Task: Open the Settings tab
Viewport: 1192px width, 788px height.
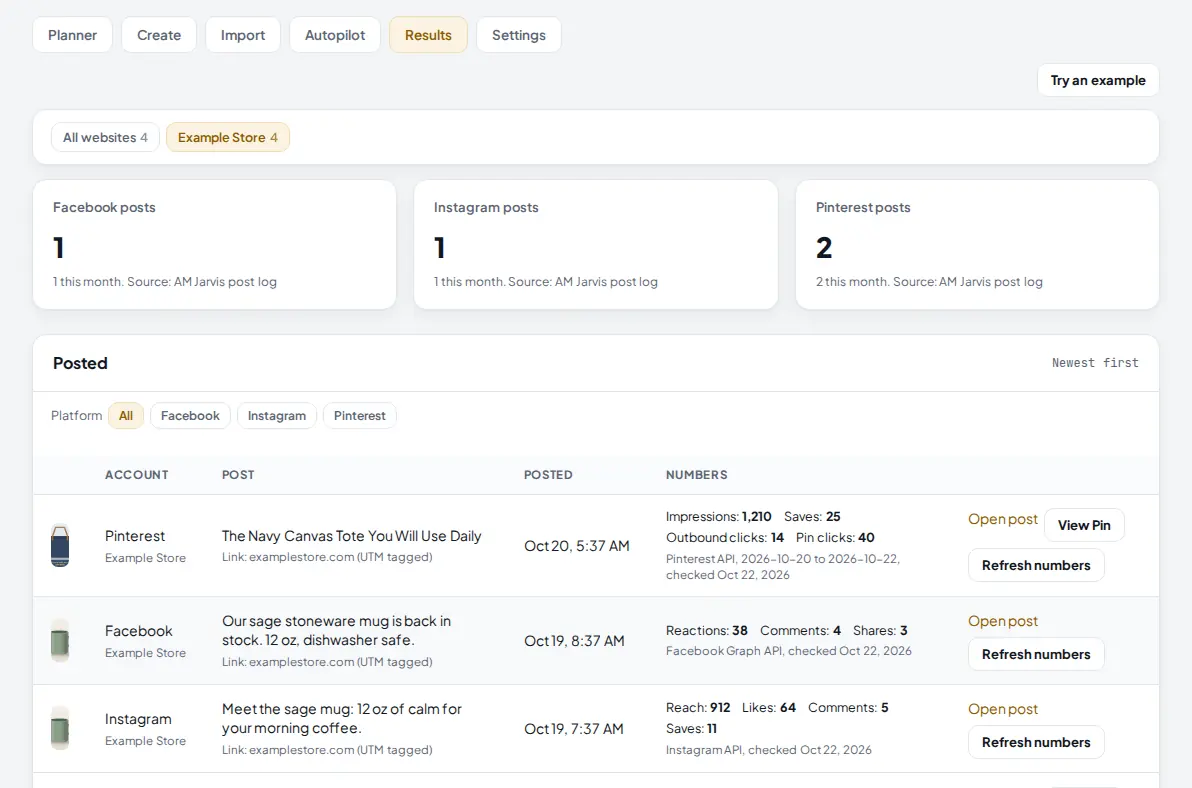Action: point(518,35)
